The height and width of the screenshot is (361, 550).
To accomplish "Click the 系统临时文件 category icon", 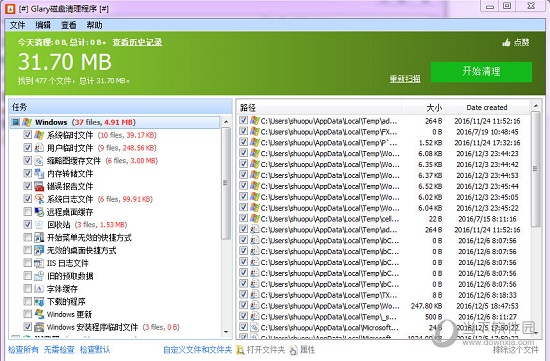I will click(x=39, y=135).
